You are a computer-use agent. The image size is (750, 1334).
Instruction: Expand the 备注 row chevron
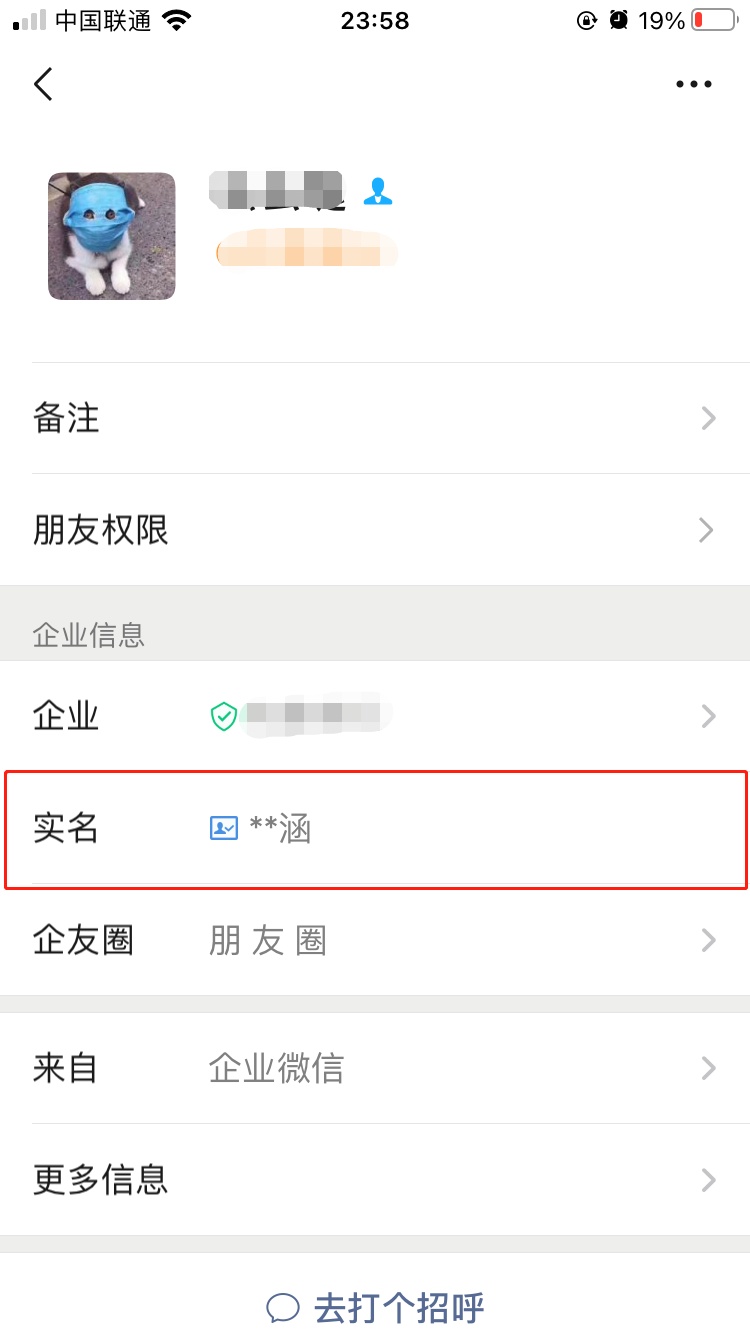(x=708, y=418)
